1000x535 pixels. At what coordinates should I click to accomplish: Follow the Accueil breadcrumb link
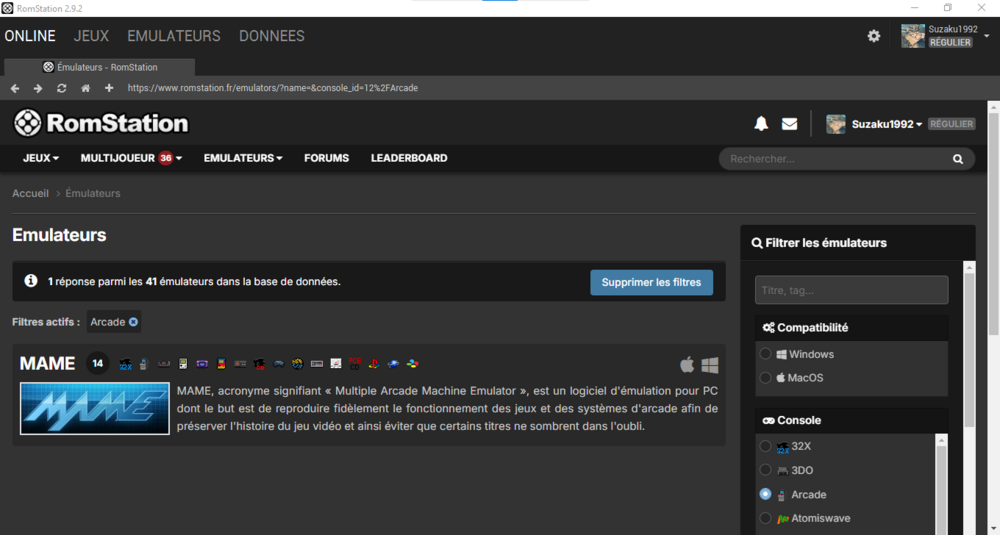[31, 193]
